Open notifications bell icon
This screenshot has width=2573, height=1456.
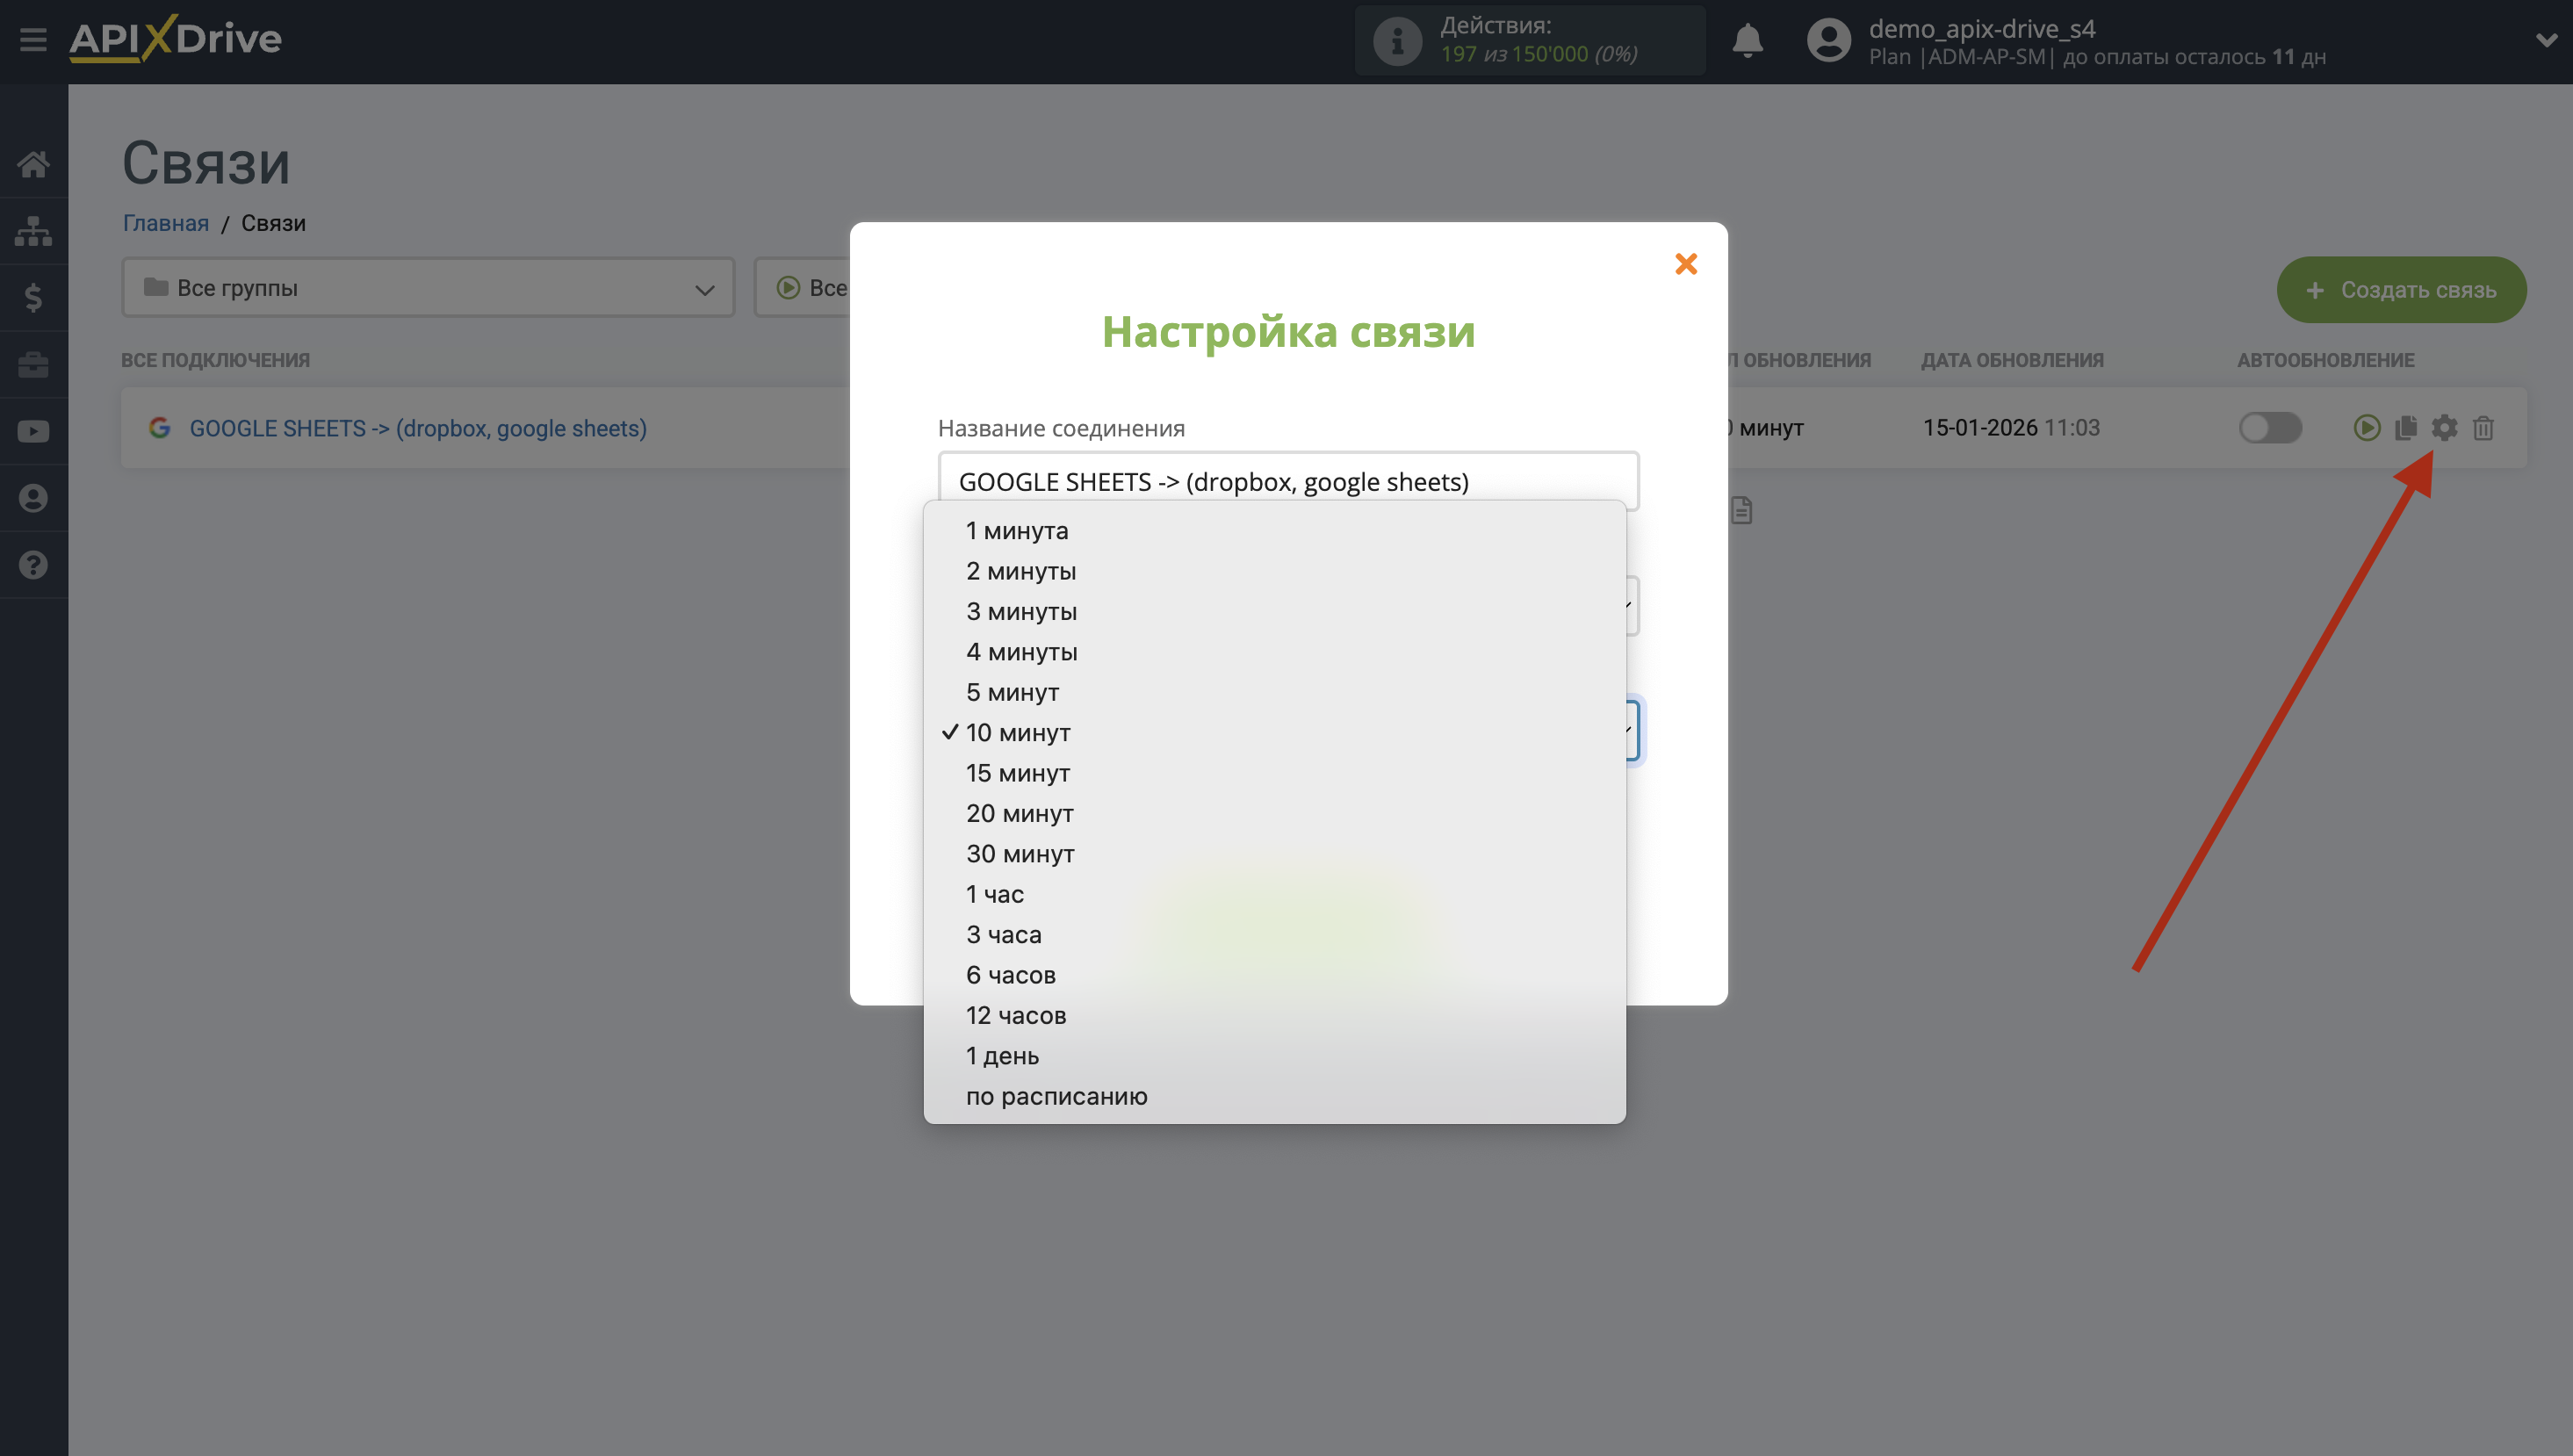pos(1749,41)
